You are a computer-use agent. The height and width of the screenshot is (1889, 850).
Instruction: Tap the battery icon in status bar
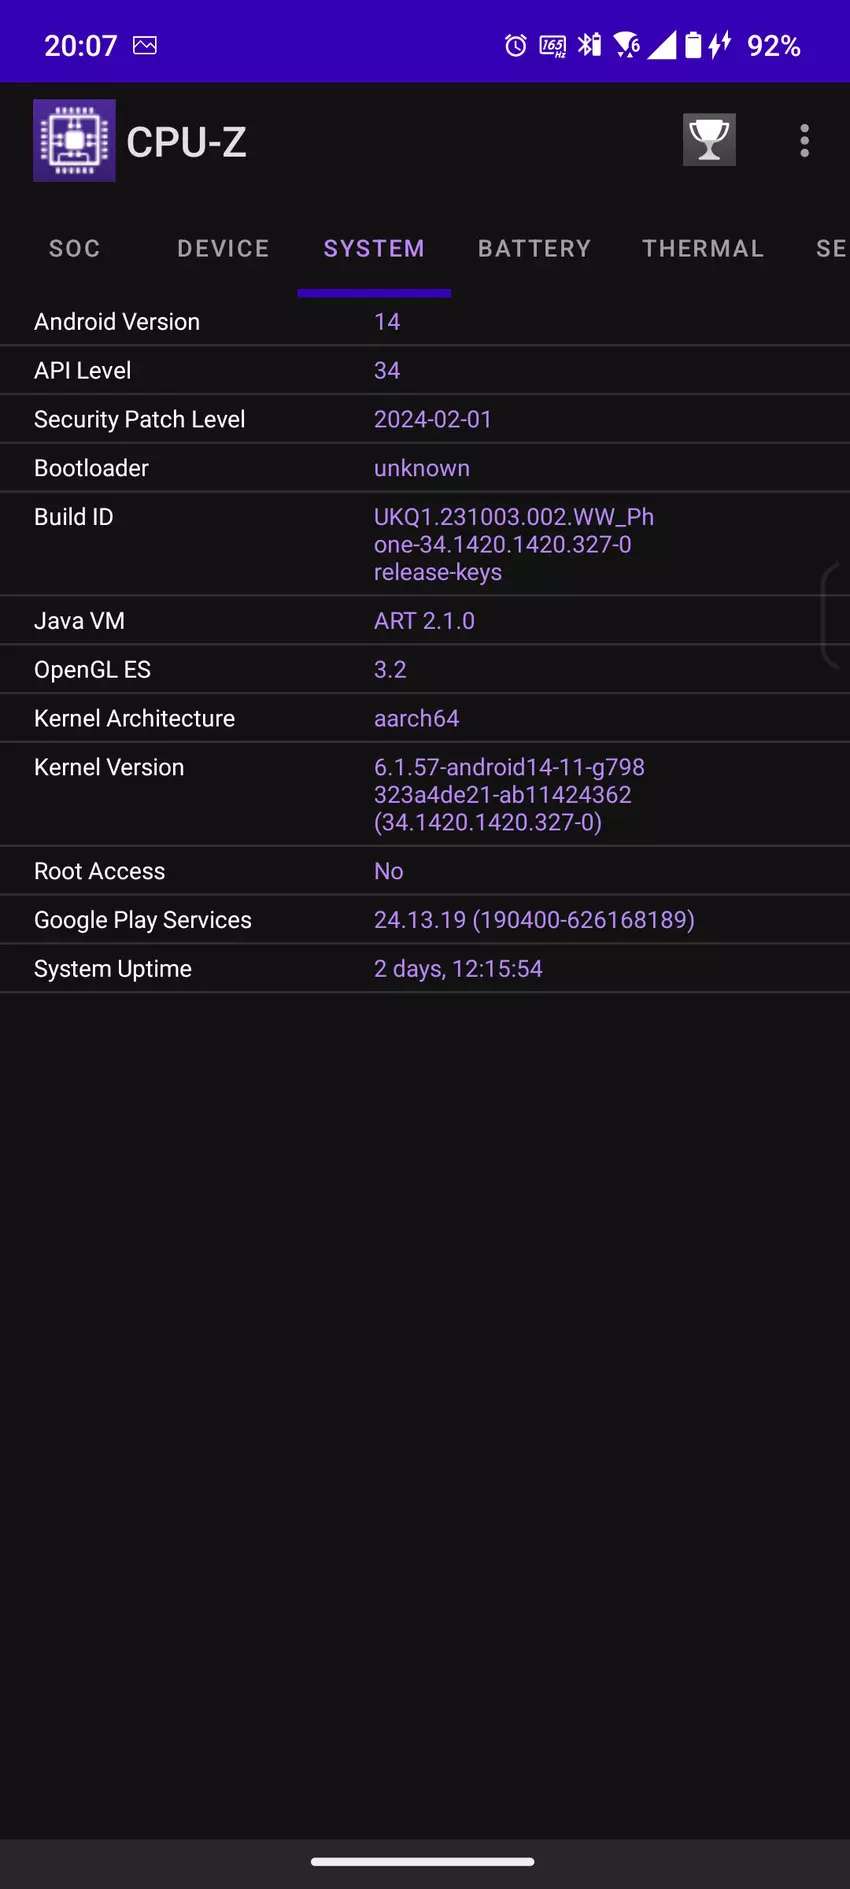click(693, 45)
